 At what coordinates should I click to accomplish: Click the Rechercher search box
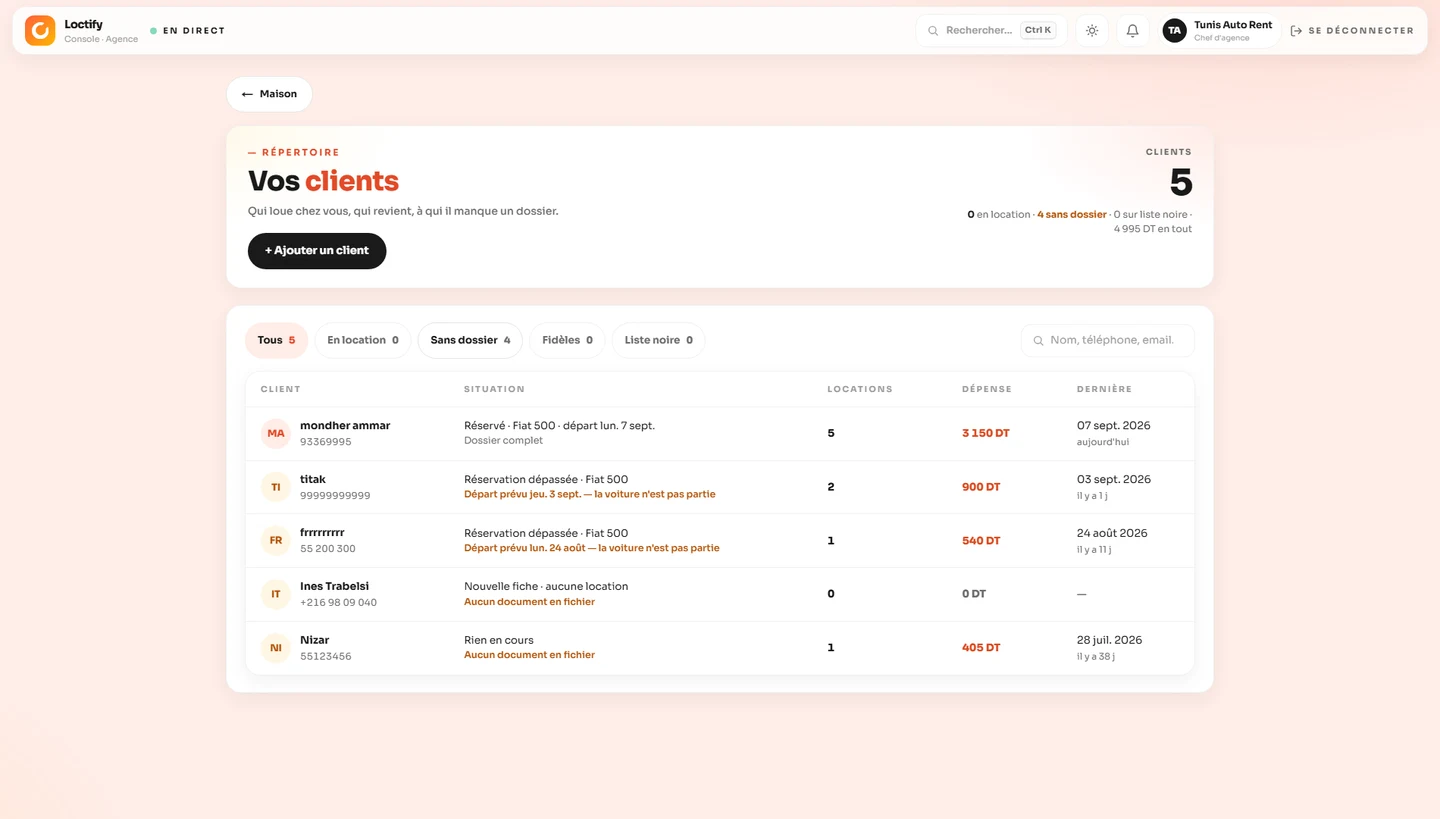pyautogui.click(x=991, y=31)
